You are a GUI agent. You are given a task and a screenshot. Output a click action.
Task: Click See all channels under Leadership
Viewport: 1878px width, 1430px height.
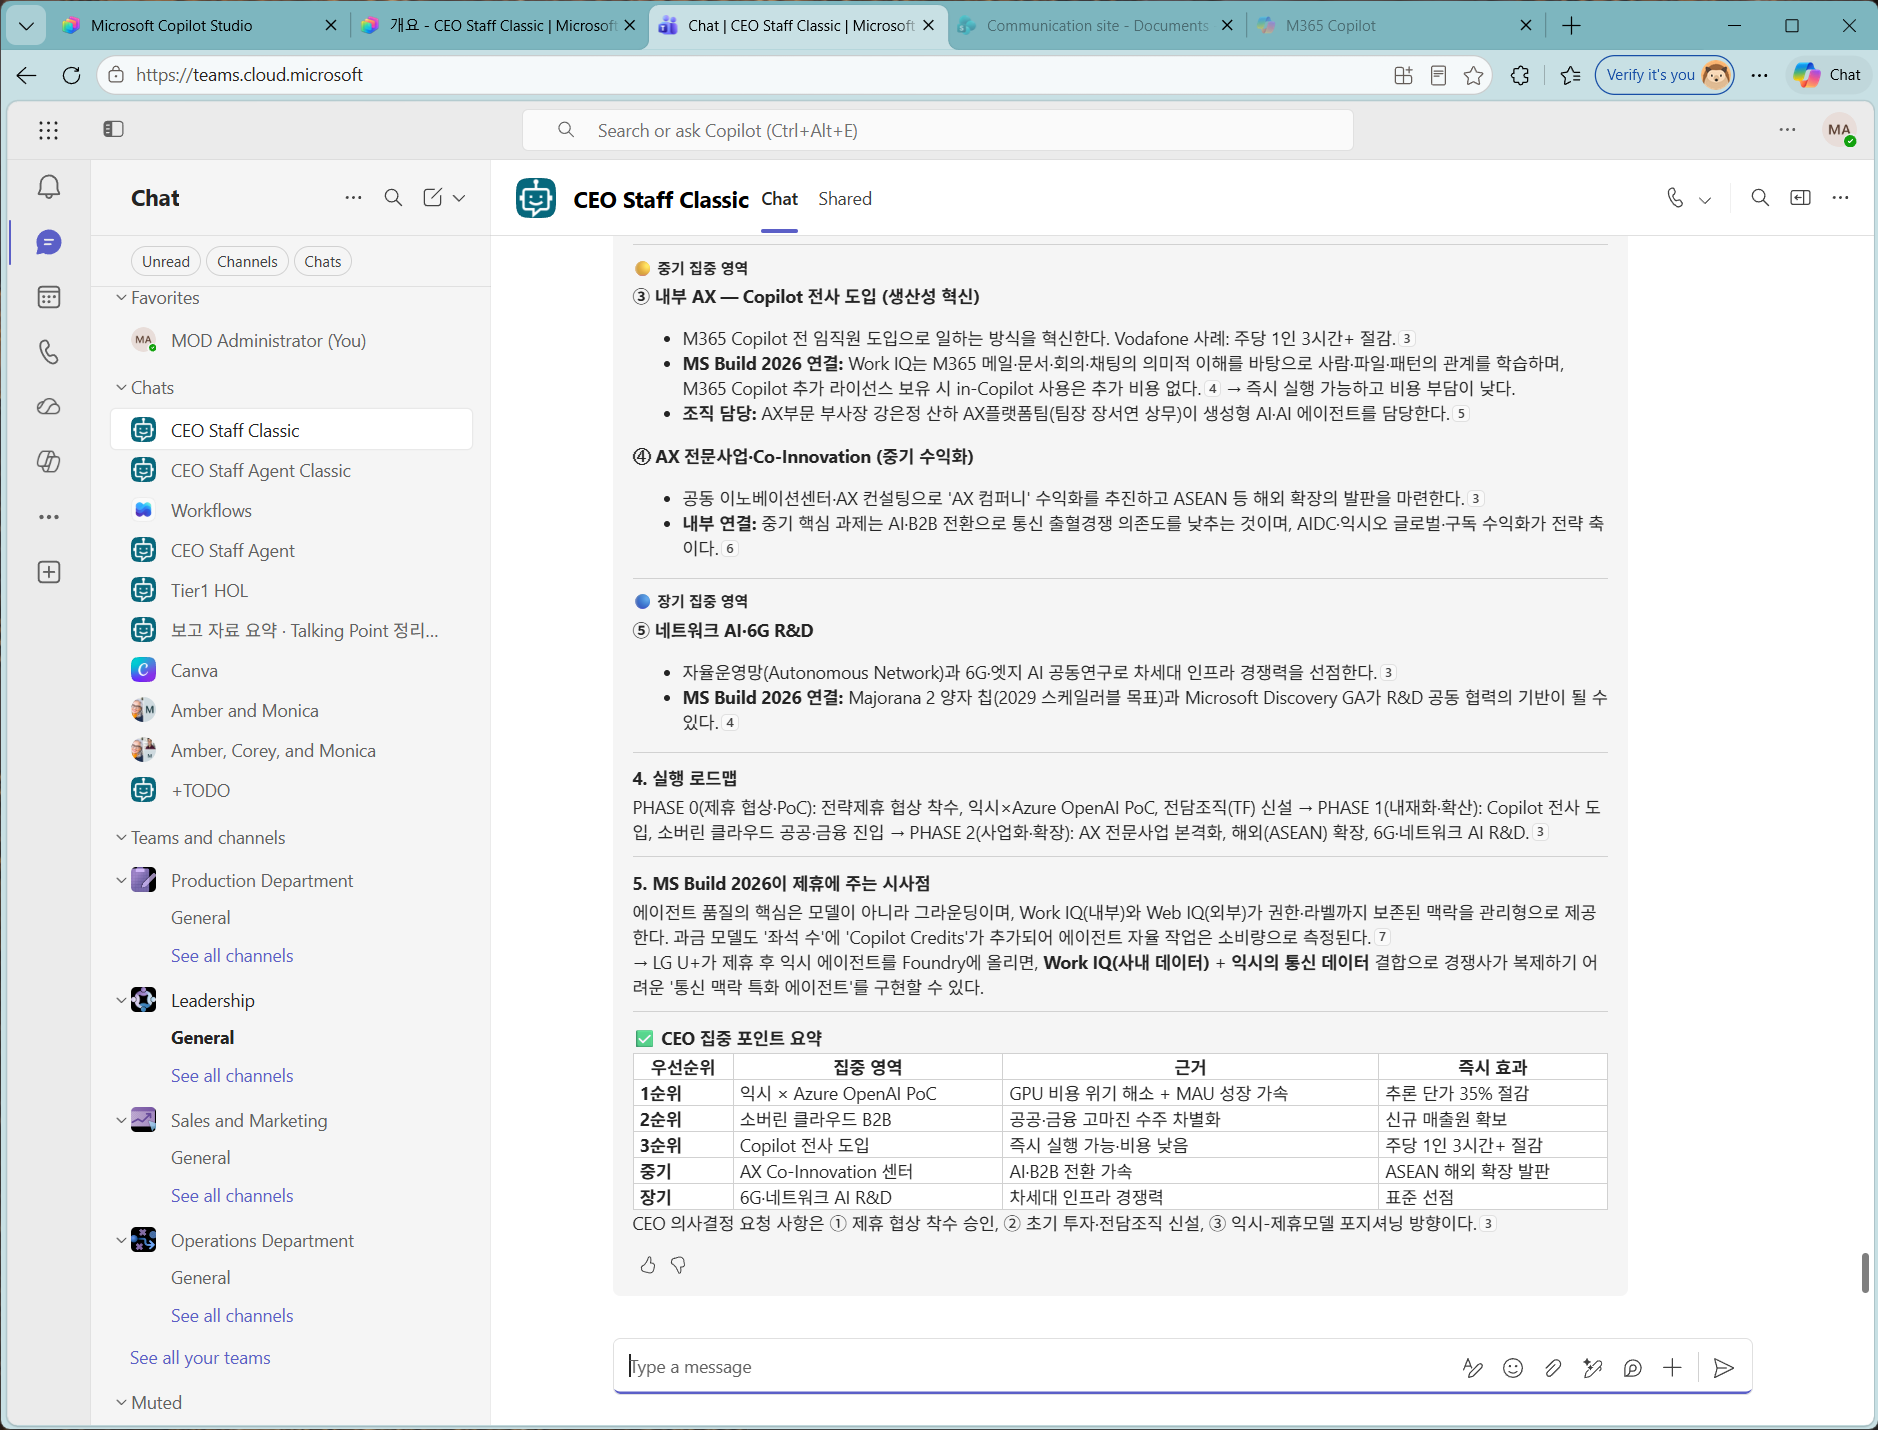click(x=232, y=1076)
